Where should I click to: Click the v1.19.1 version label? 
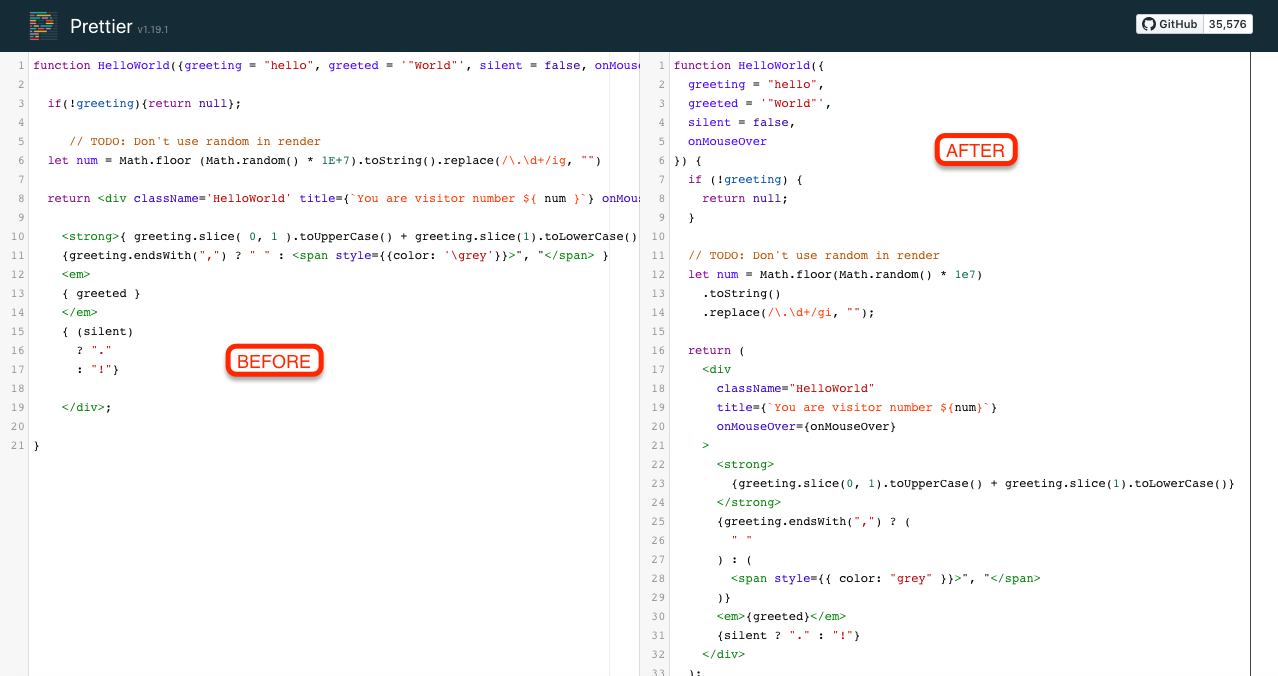point(154,29)
